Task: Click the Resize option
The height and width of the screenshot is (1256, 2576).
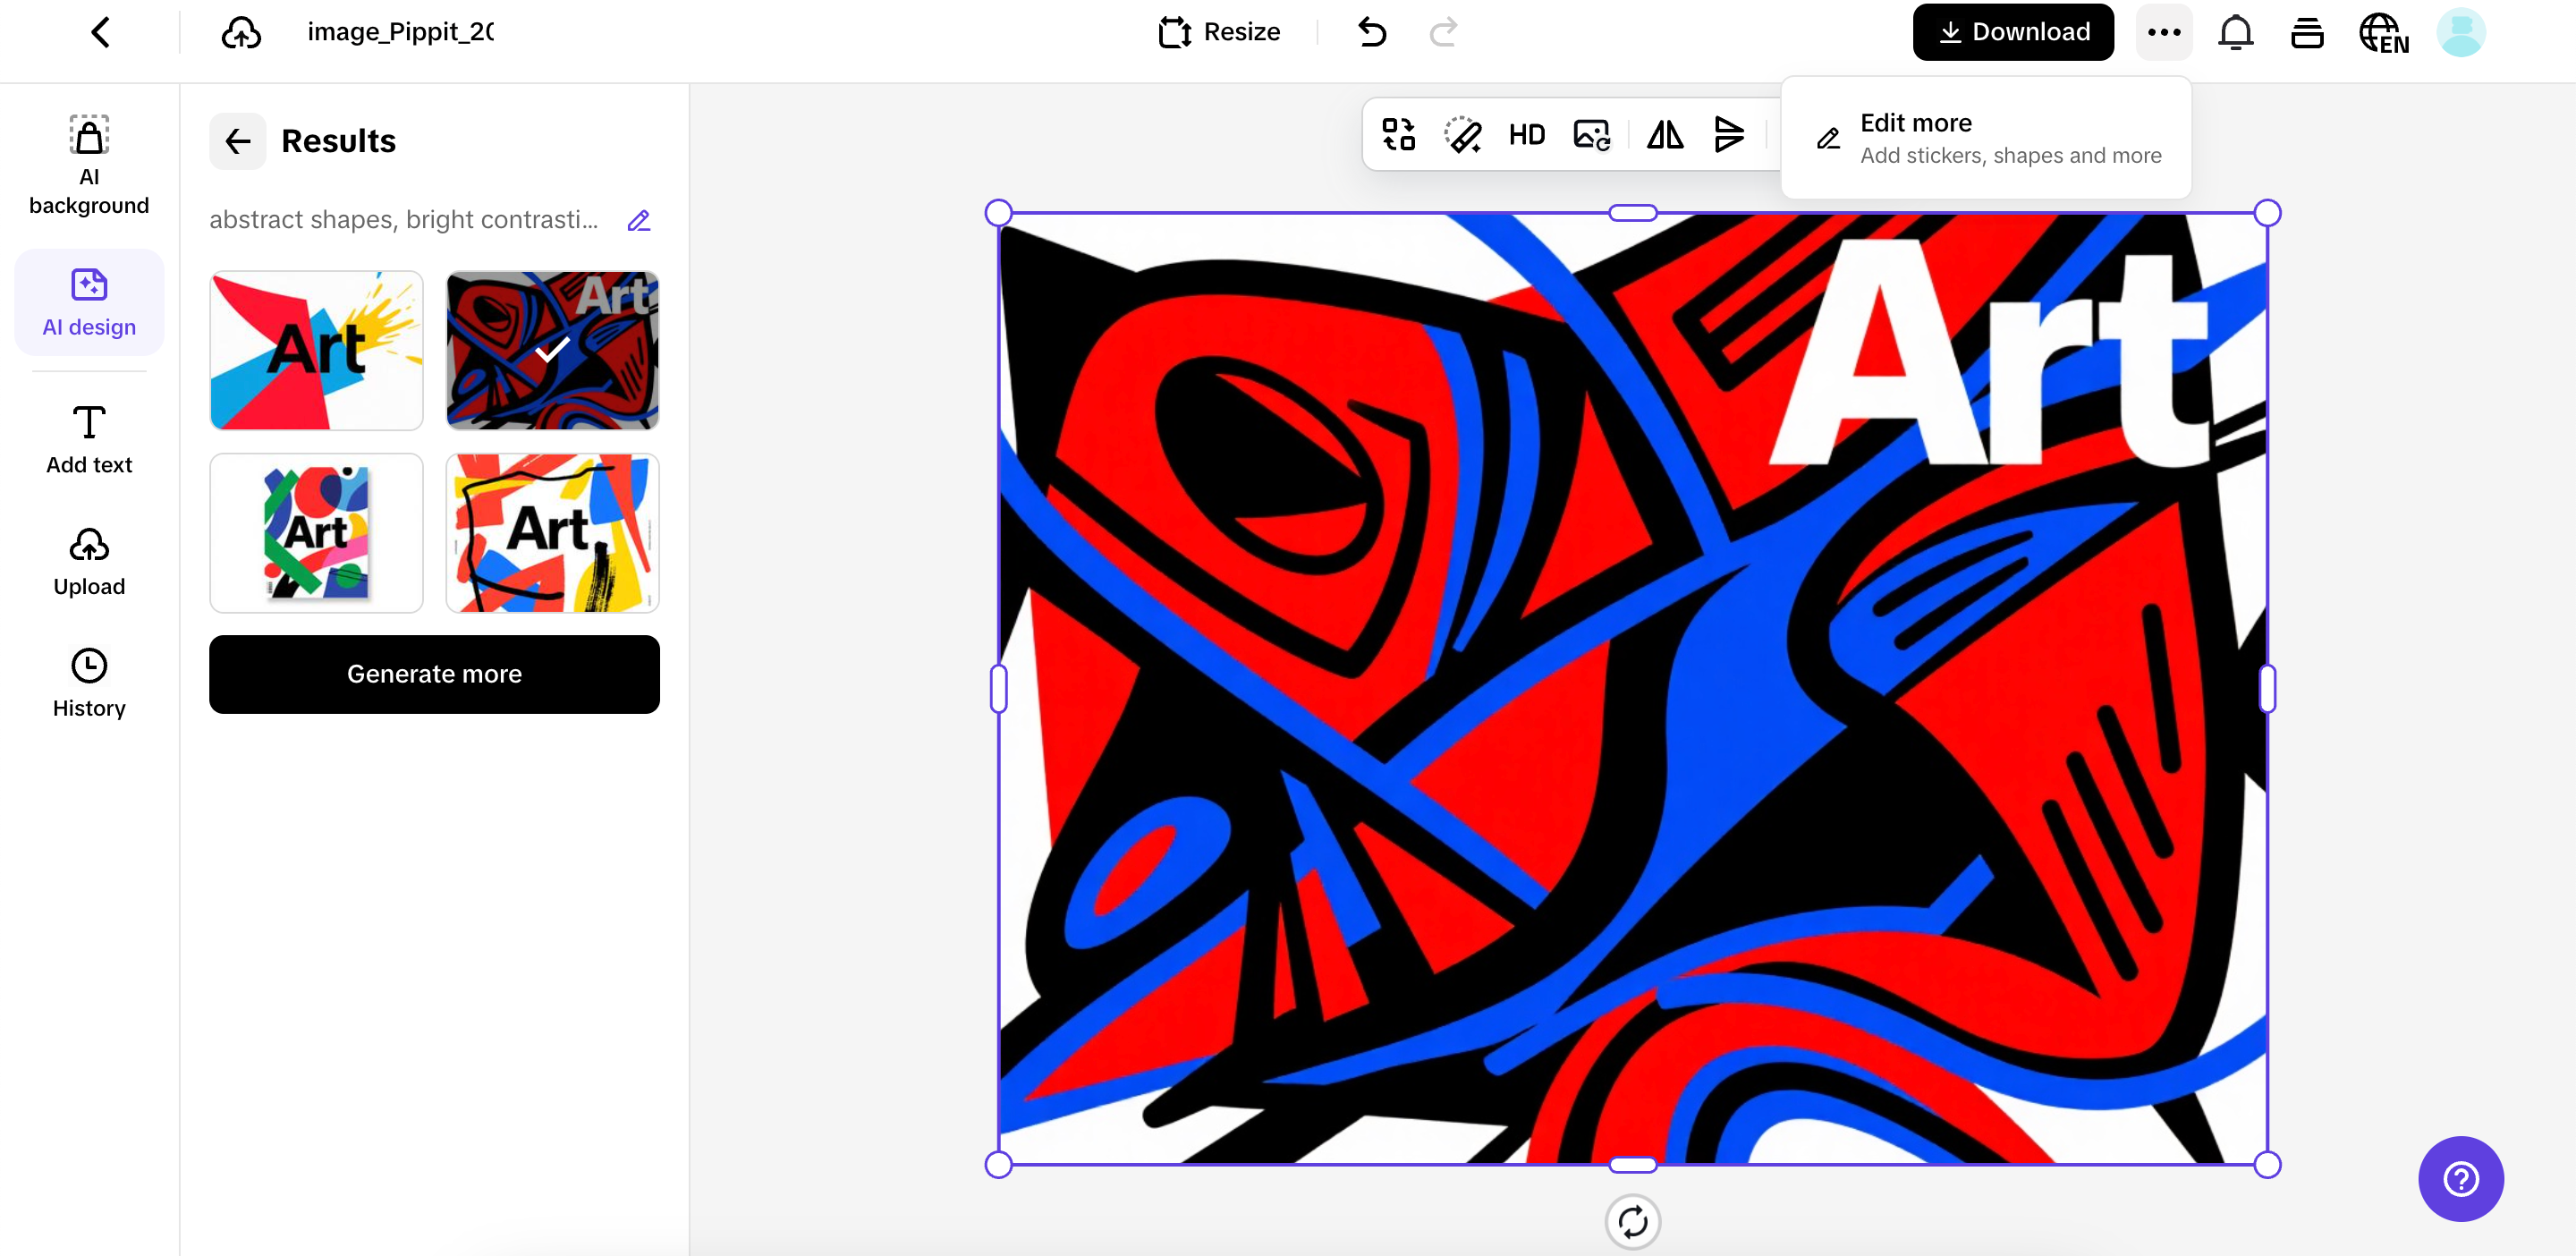Action: click(x=1219, y=32)
